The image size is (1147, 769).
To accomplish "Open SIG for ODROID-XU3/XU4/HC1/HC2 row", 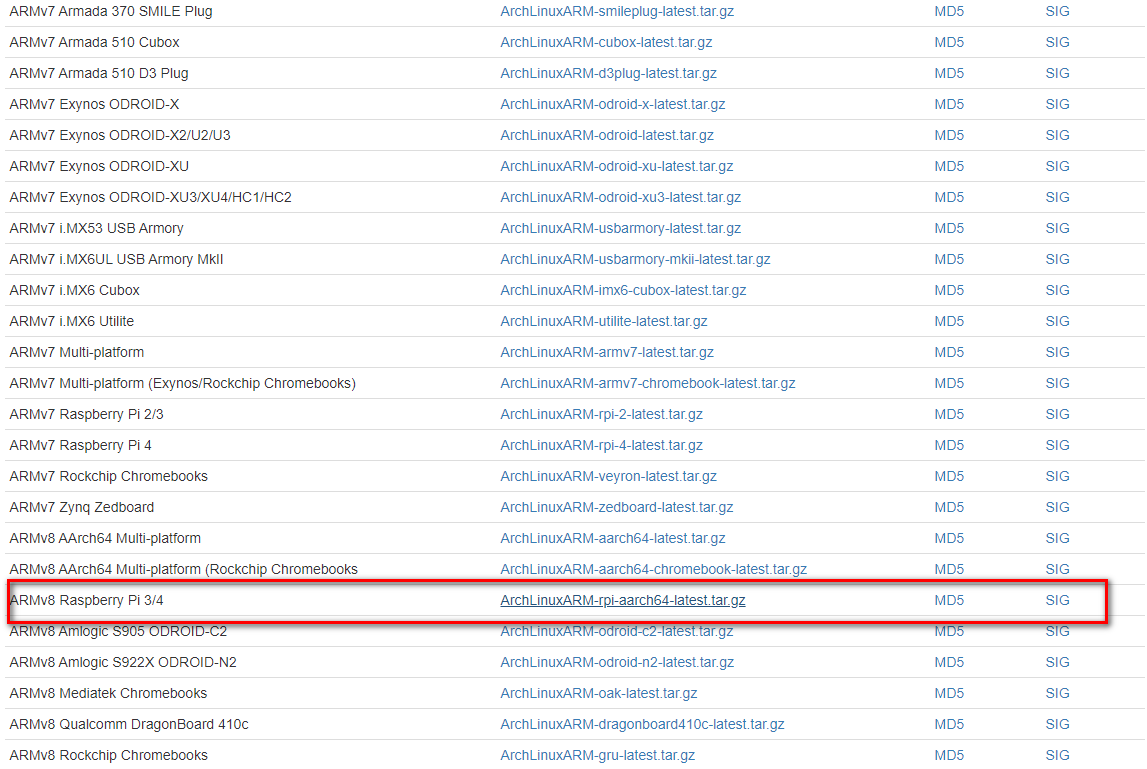I will pyautogui.click(x=1057, y=198).
